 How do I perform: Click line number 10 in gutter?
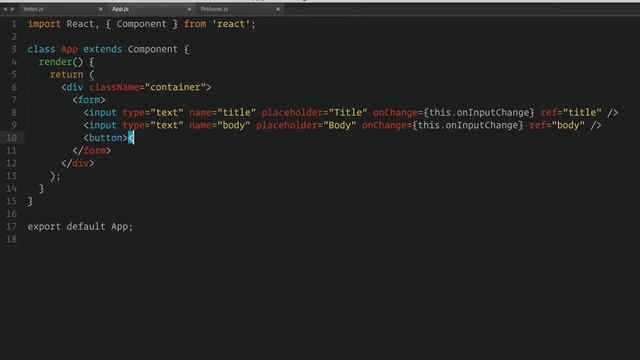point(11,138)
